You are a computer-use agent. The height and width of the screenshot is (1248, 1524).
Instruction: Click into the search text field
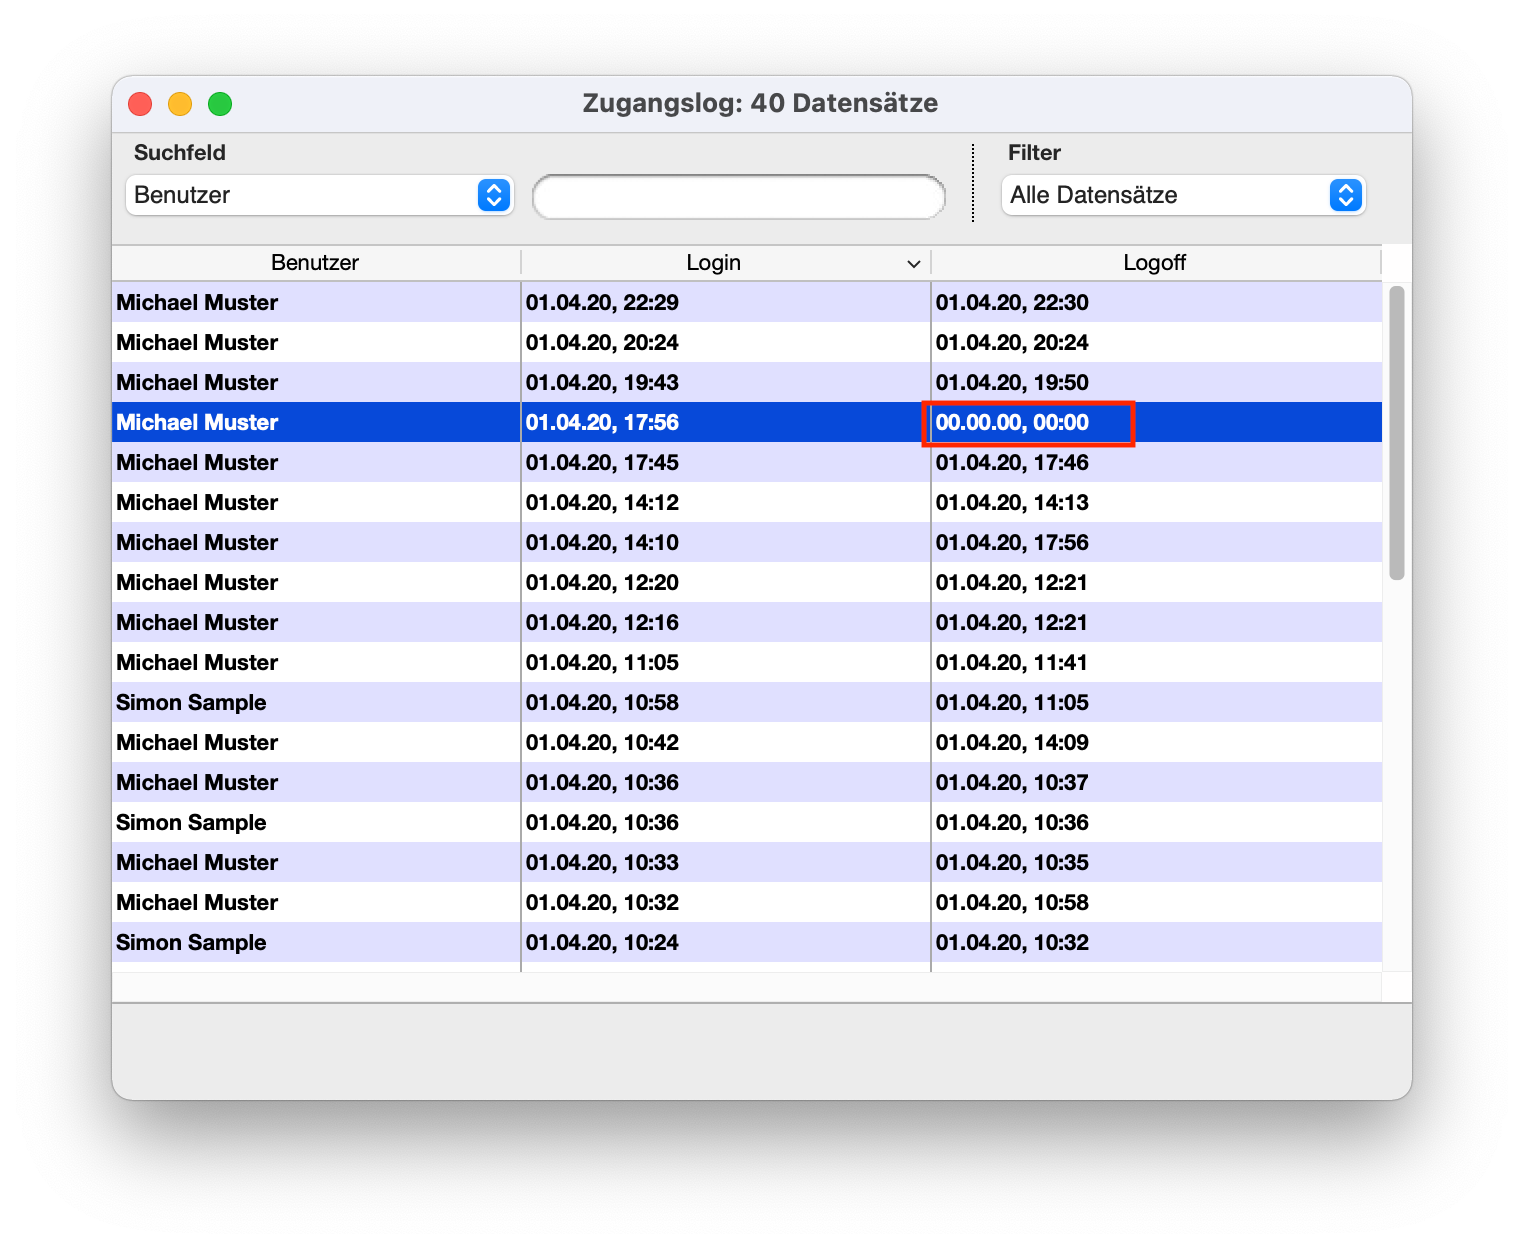point(739,196)
